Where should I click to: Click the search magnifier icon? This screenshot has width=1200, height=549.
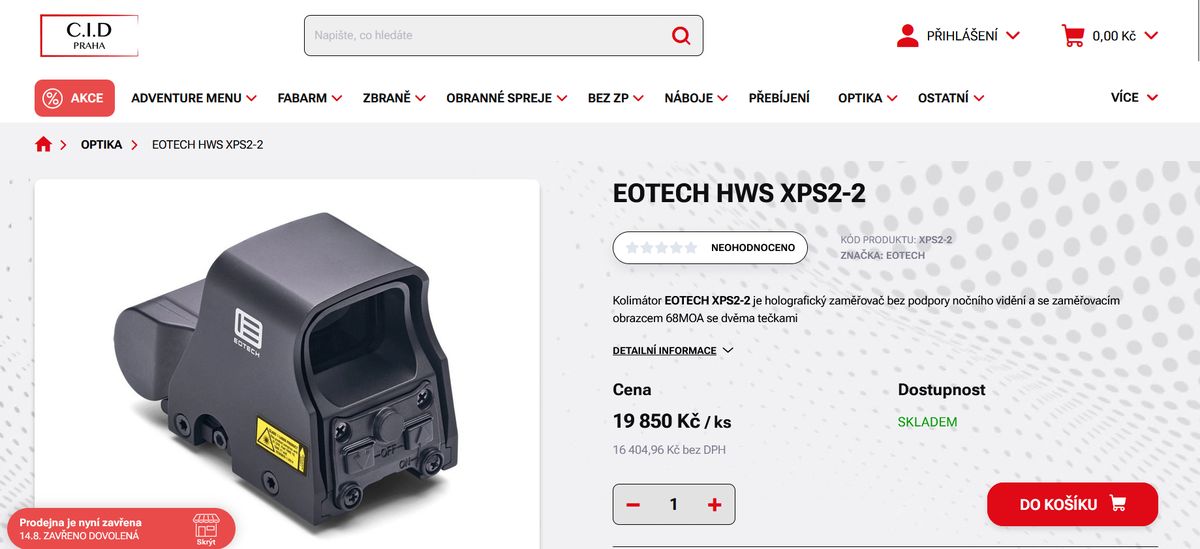coord(681,36)
